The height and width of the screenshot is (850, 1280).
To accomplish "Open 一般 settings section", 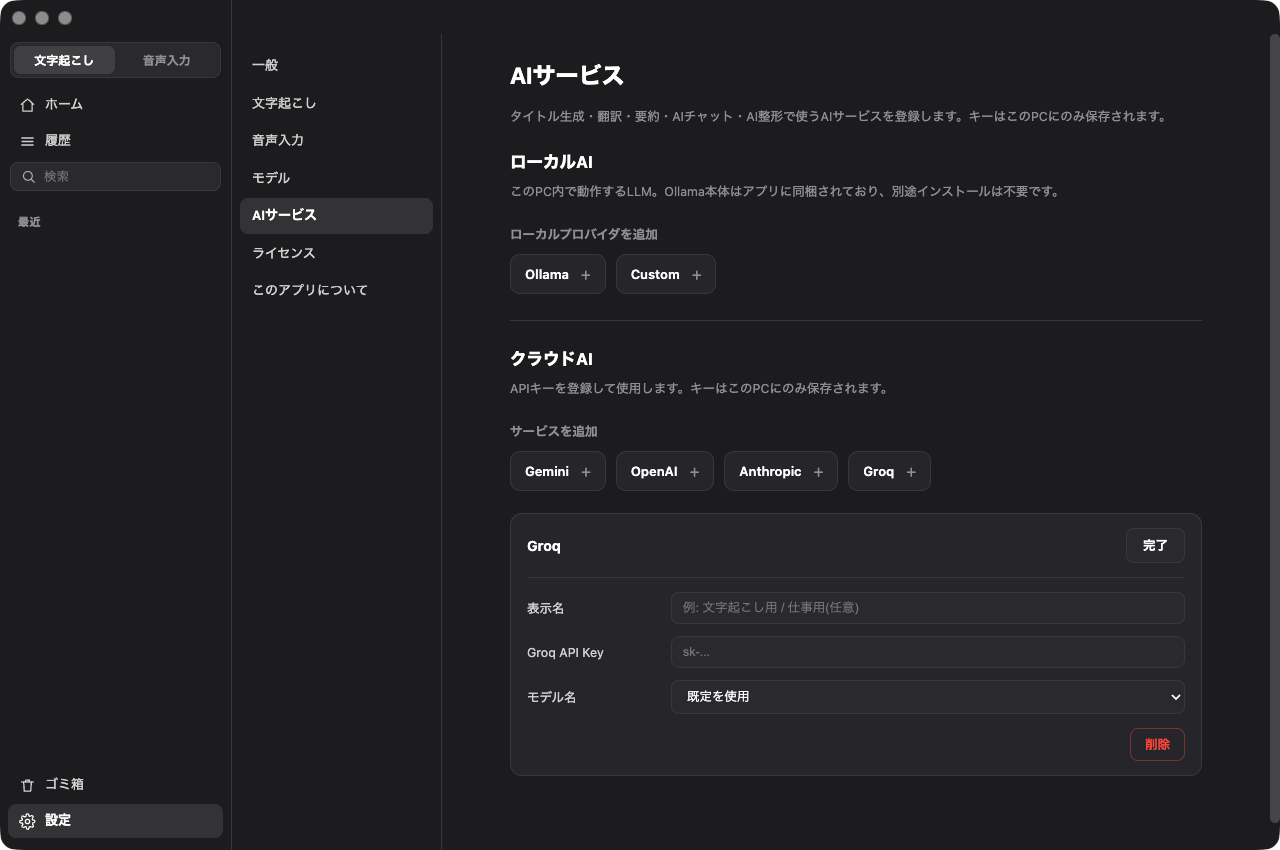I will [336, 65].
